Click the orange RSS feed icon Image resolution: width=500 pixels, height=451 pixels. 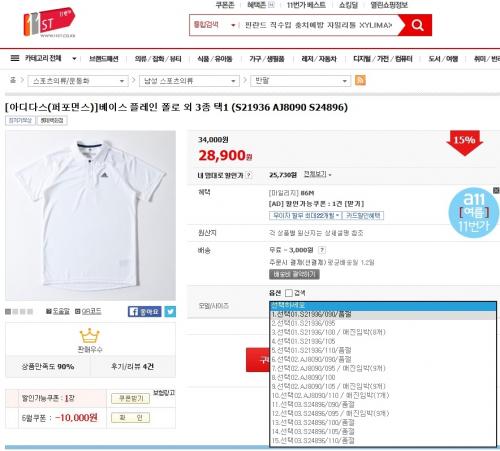pyautogui.click(x=360, y=80)
